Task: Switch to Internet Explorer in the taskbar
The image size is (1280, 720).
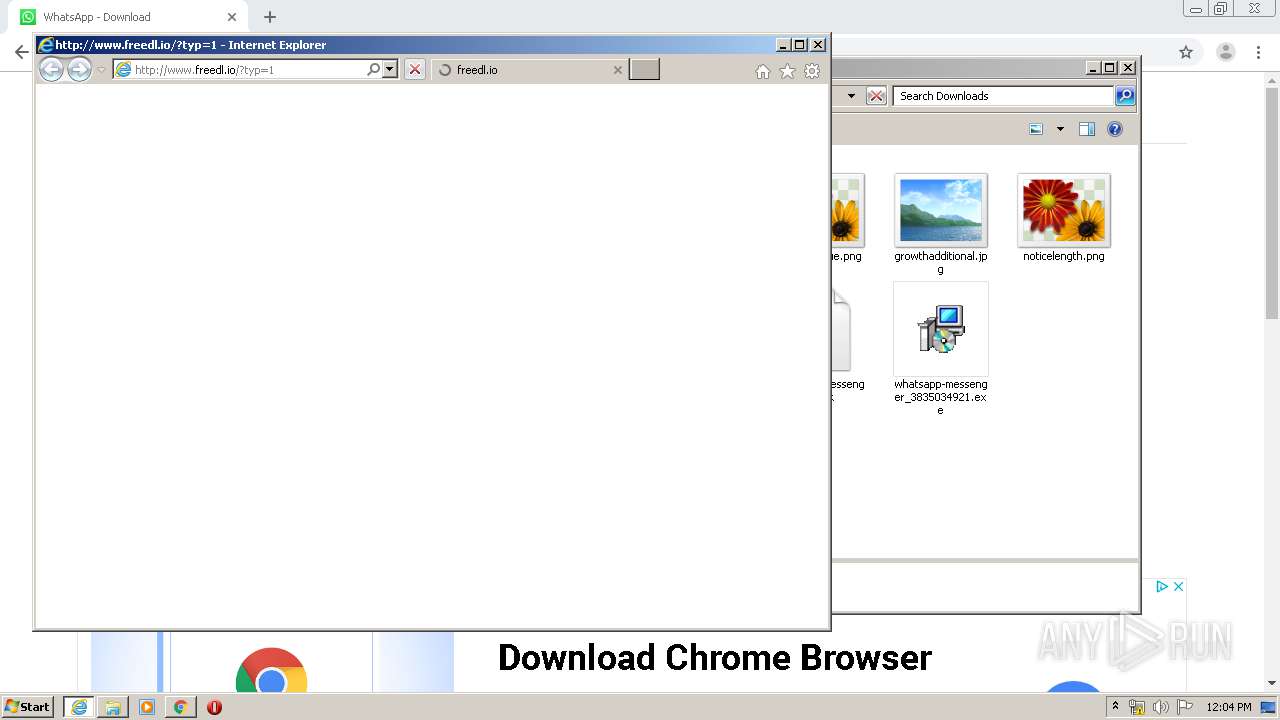Action: (79, 707)
